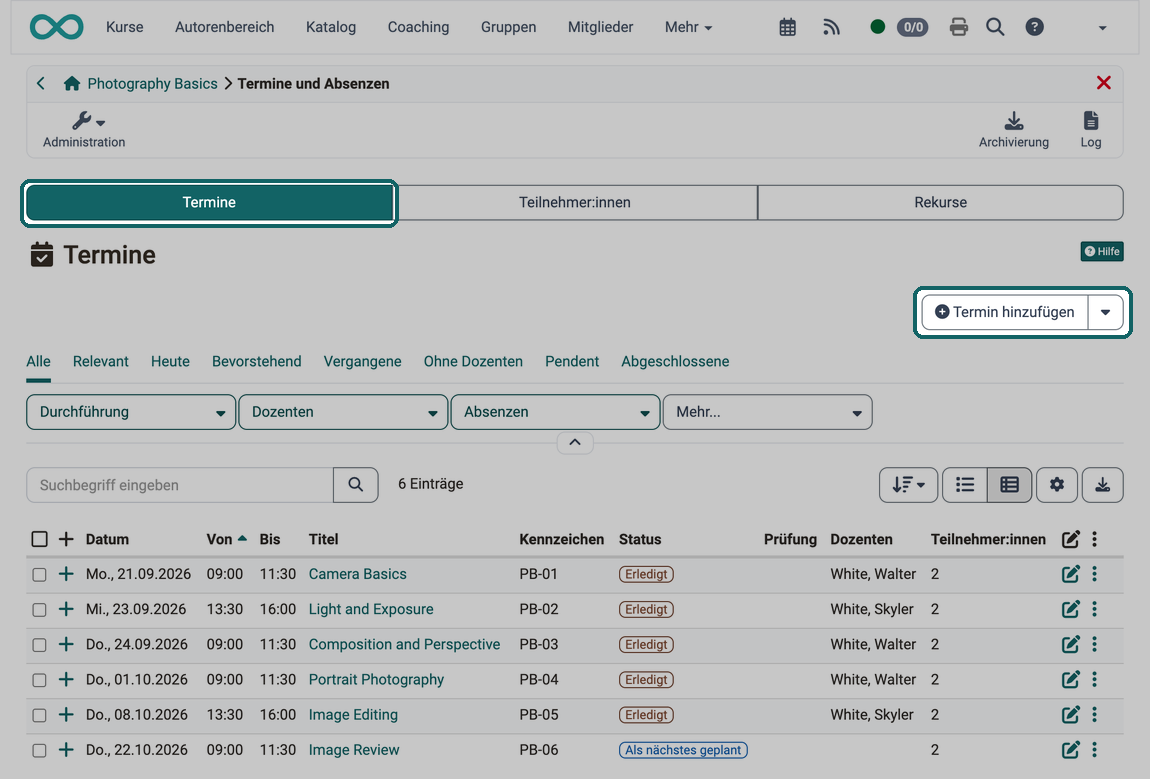Open the Archivierung download tool
The image size is (1150, 779).
(x=1014, y=130)
